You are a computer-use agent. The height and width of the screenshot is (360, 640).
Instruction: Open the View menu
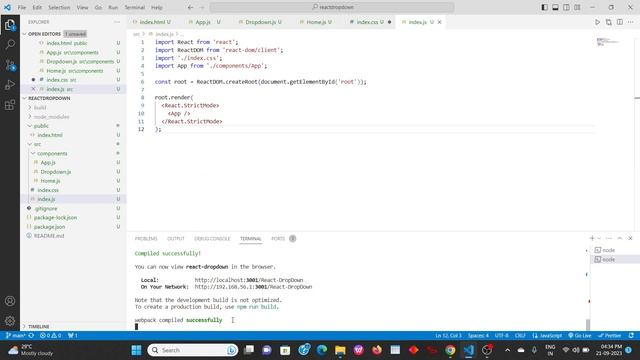coord(82,7)
